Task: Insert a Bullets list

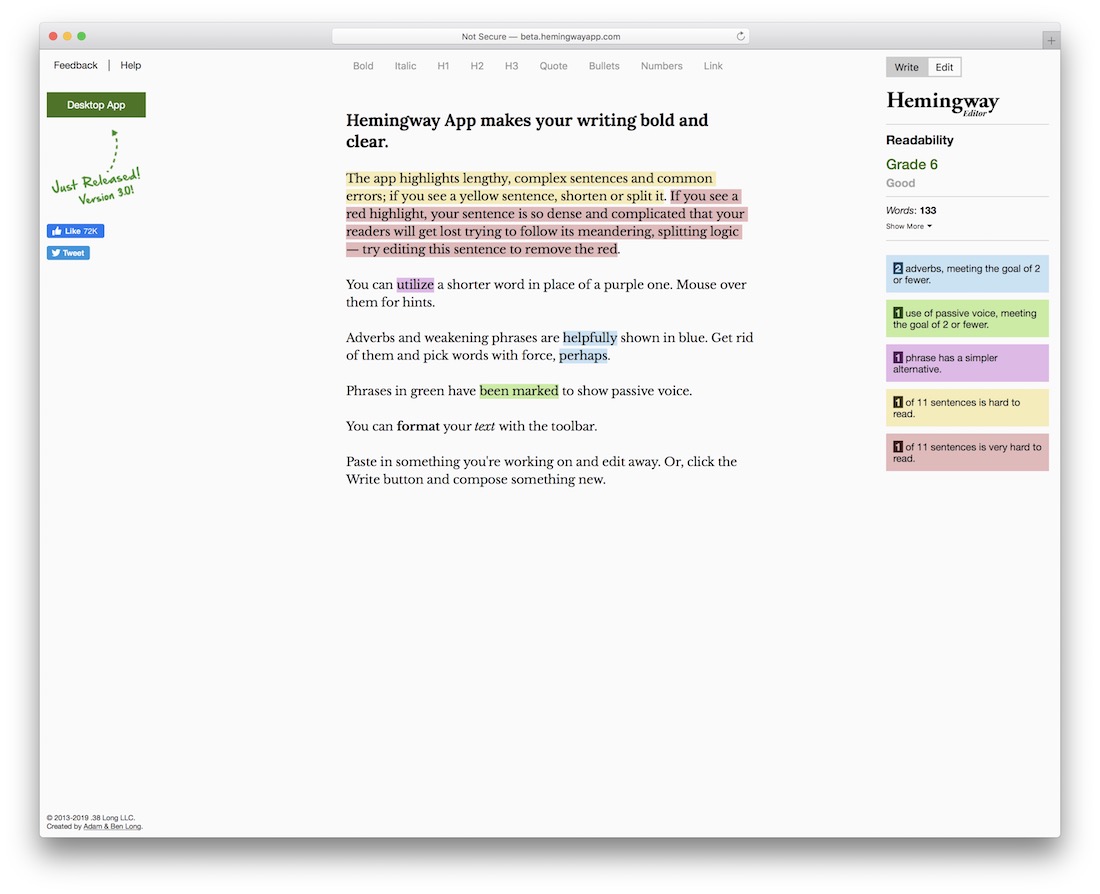Action: coord(604,66)
